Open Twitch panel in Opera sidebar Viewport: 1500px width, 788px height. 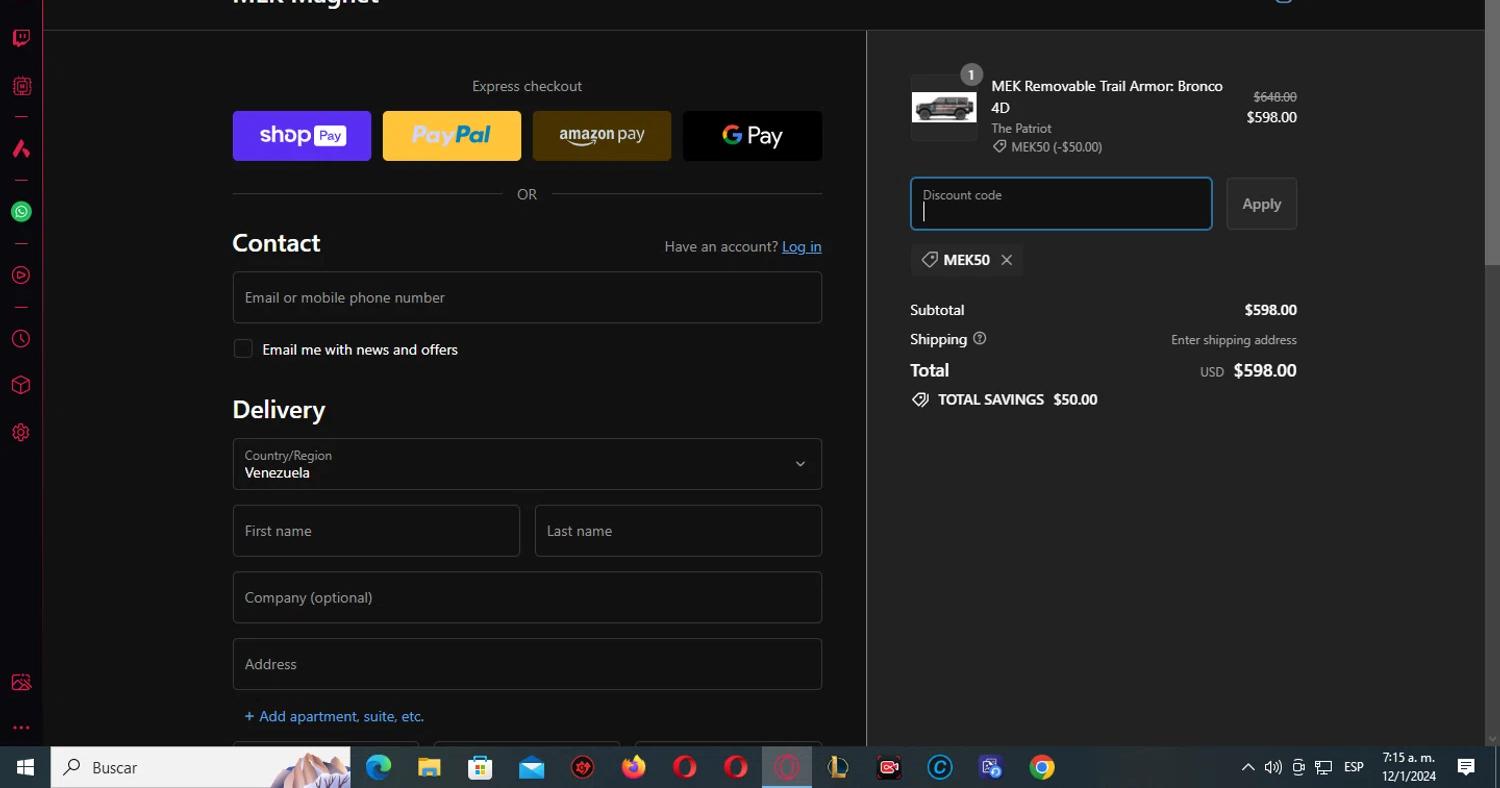21,38
